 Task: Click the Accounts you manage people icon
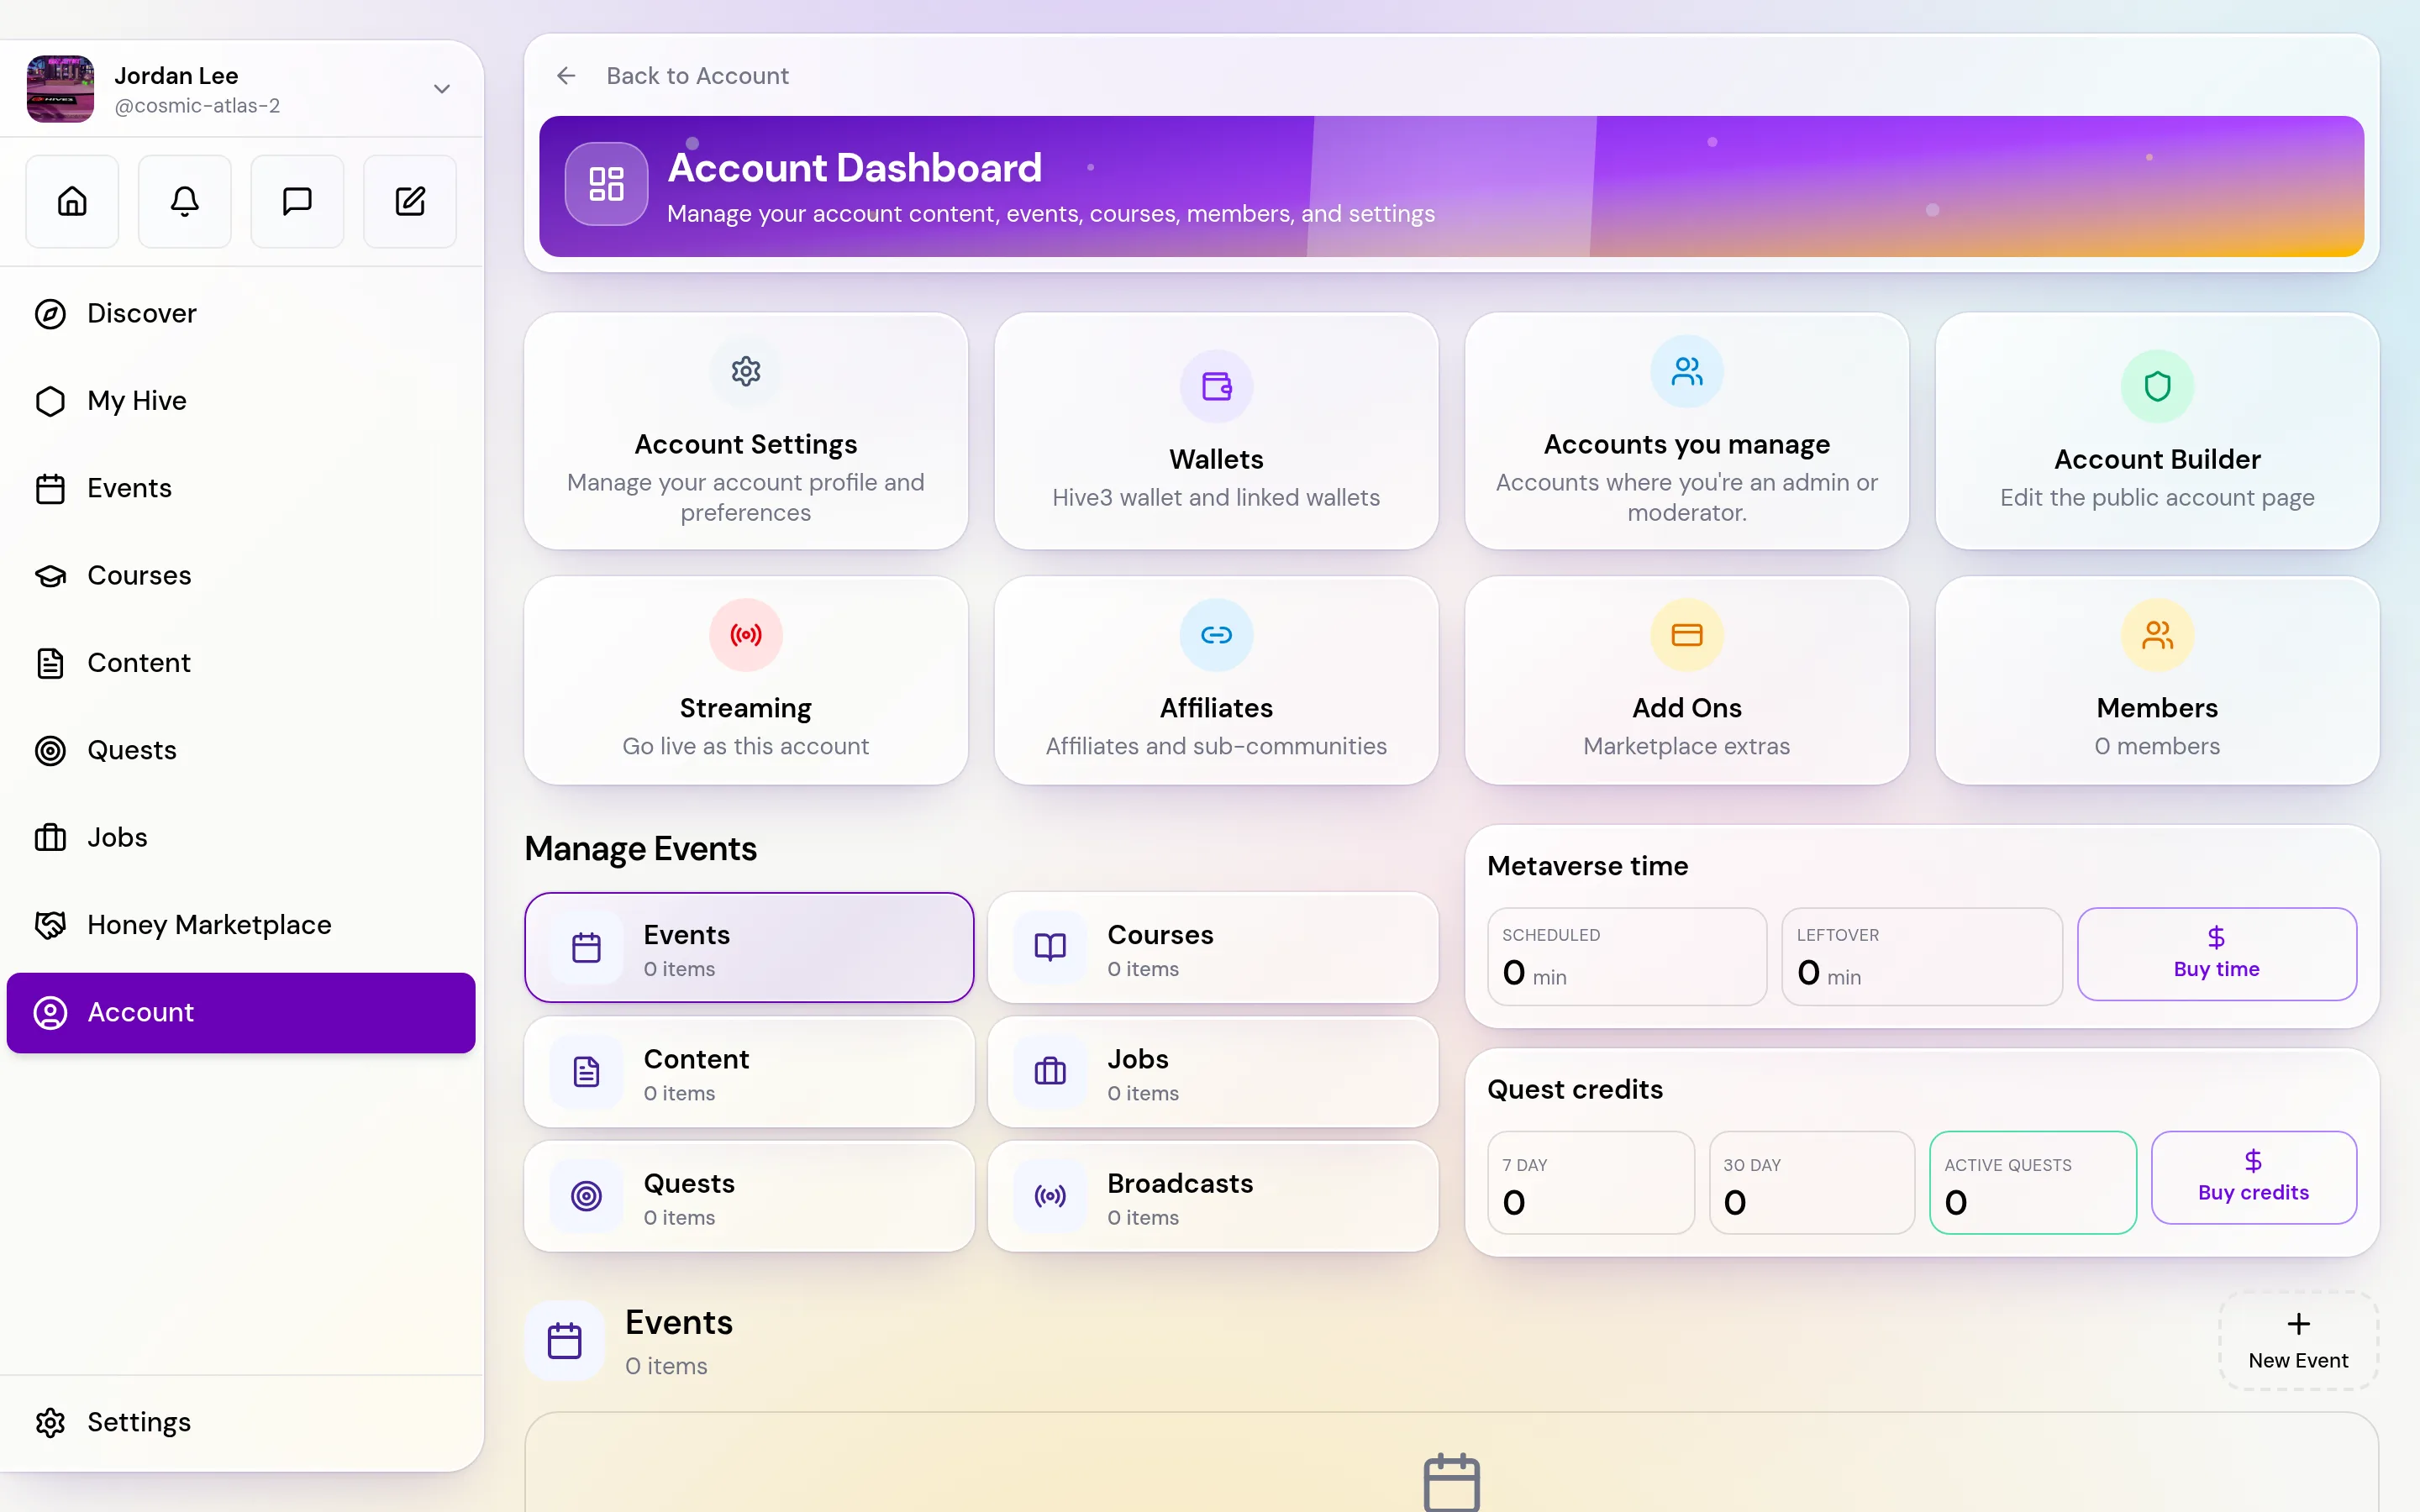click(x=1687, y=371)
